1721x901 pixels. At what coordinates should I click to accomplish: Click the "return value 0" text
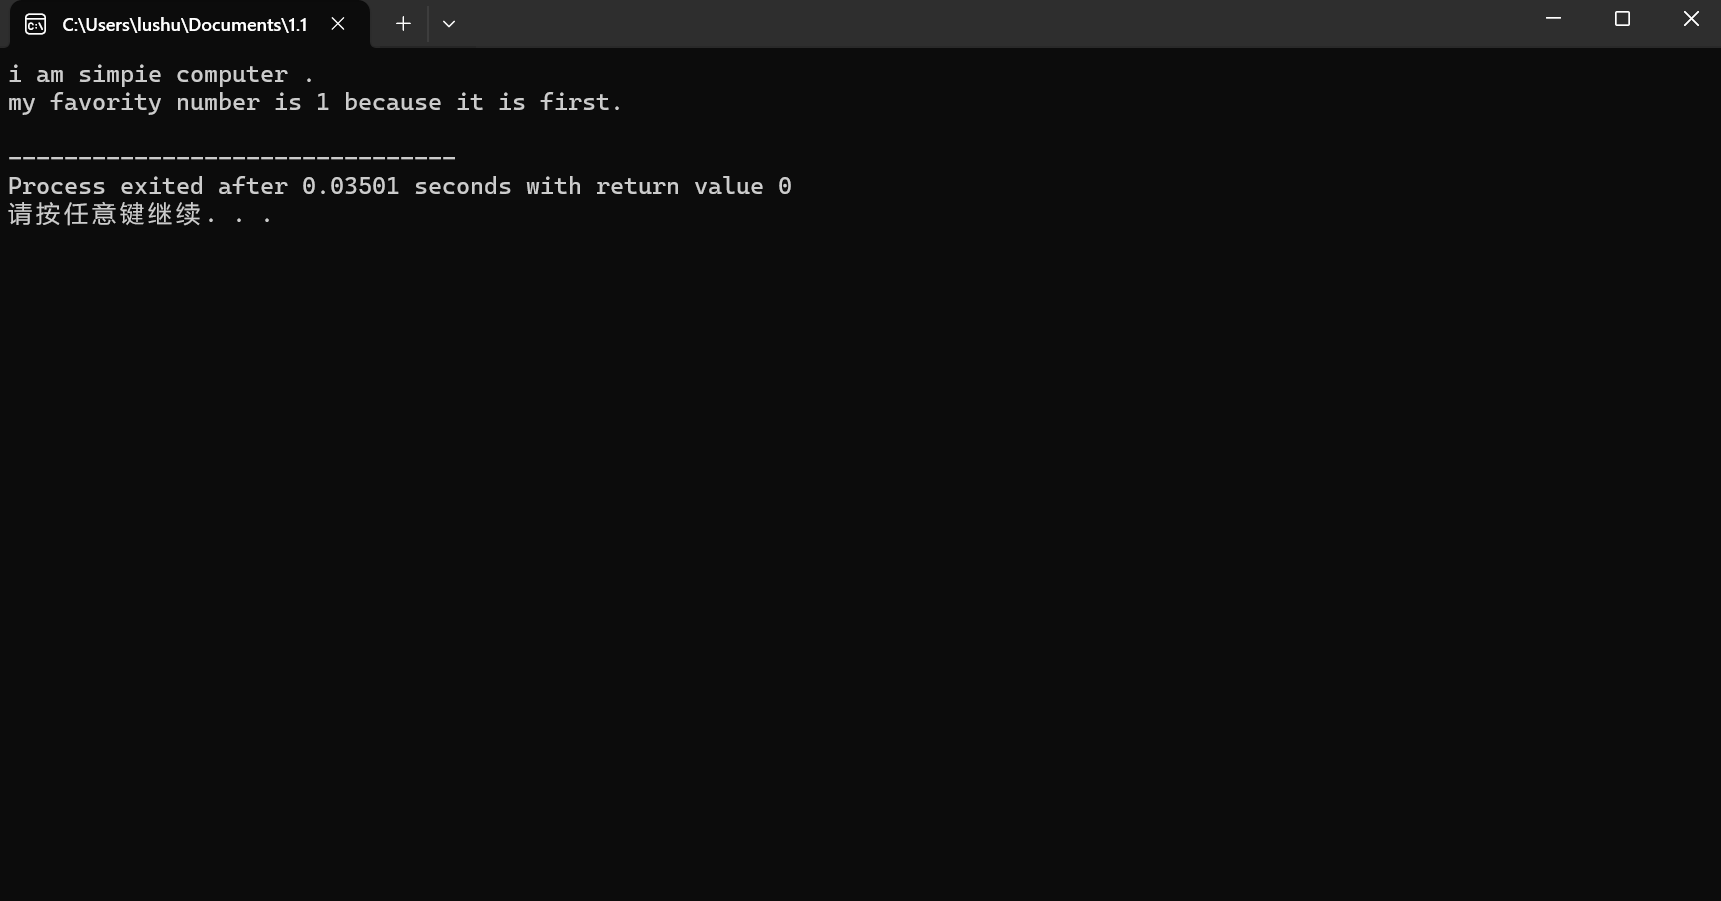(694, 186)
